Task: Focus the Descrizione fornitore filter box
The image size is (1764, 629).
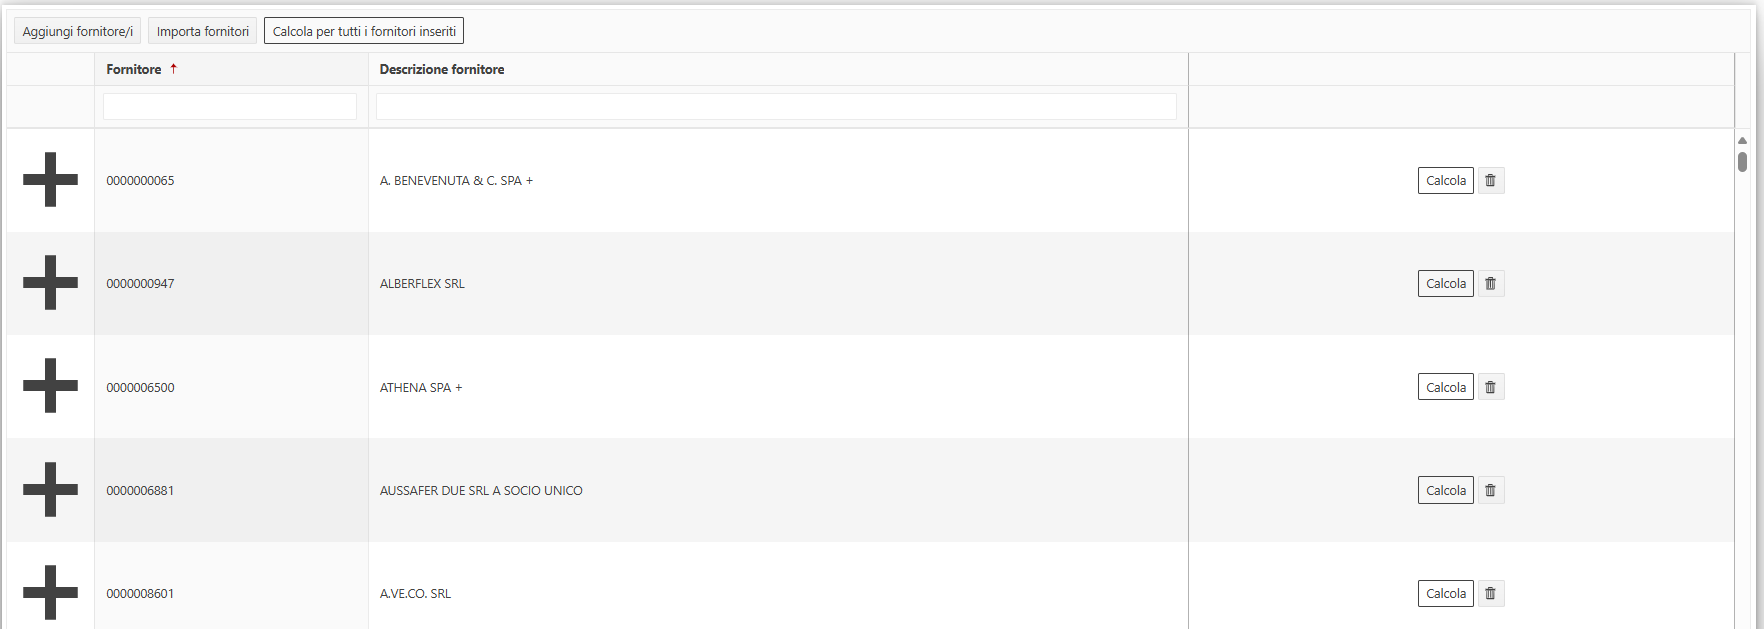Action: coord(776,106)
